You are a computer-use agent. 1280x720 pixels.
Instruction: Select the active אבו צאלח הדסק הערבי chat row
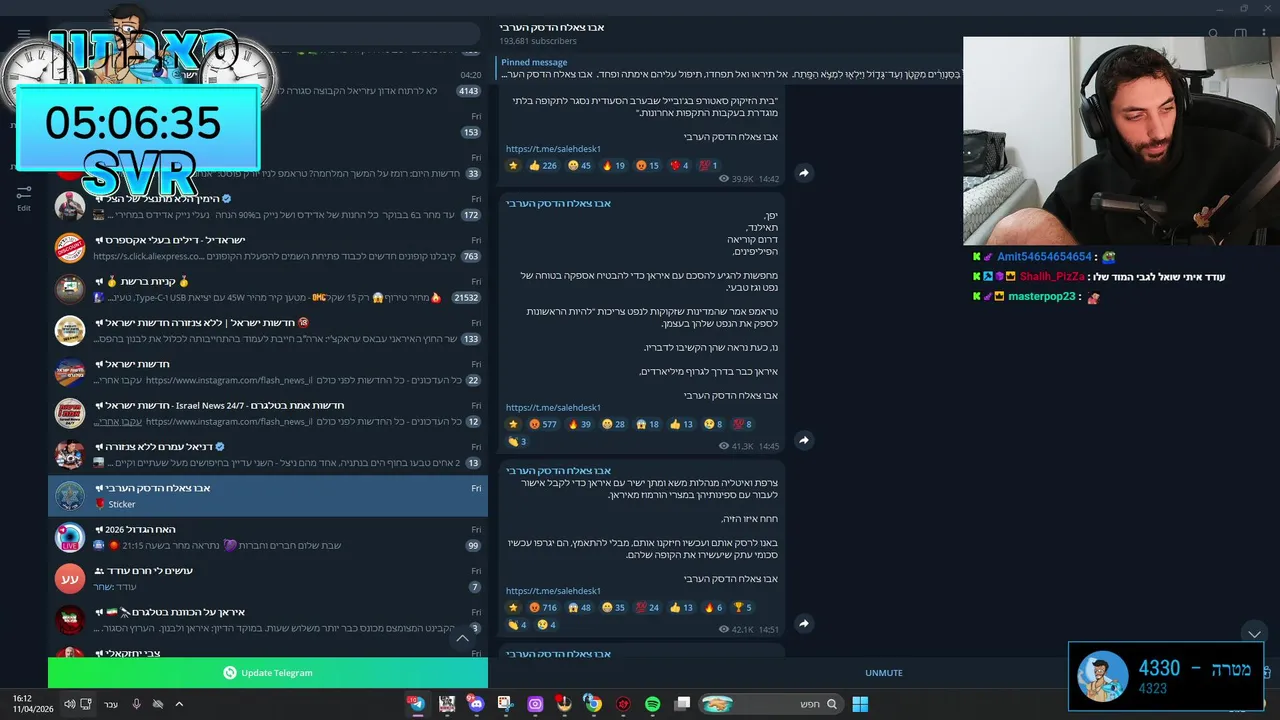pos(268,496)
